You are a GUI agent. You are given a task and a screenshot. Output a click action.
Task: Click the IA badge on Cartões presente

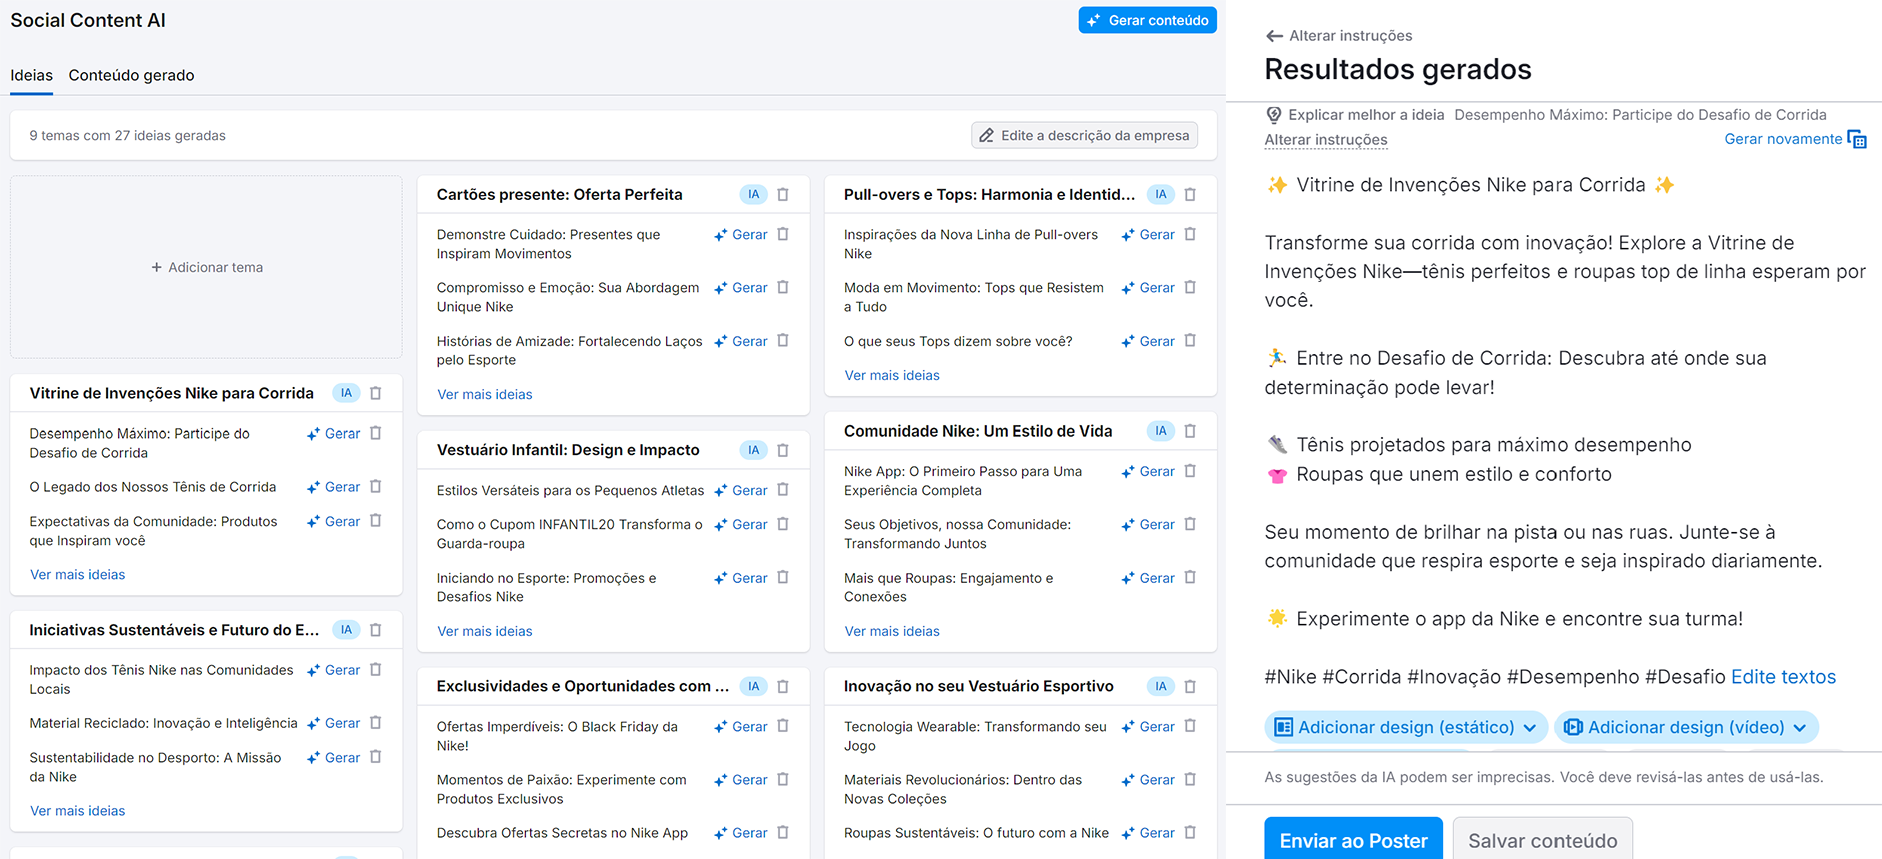click(753, 195)
